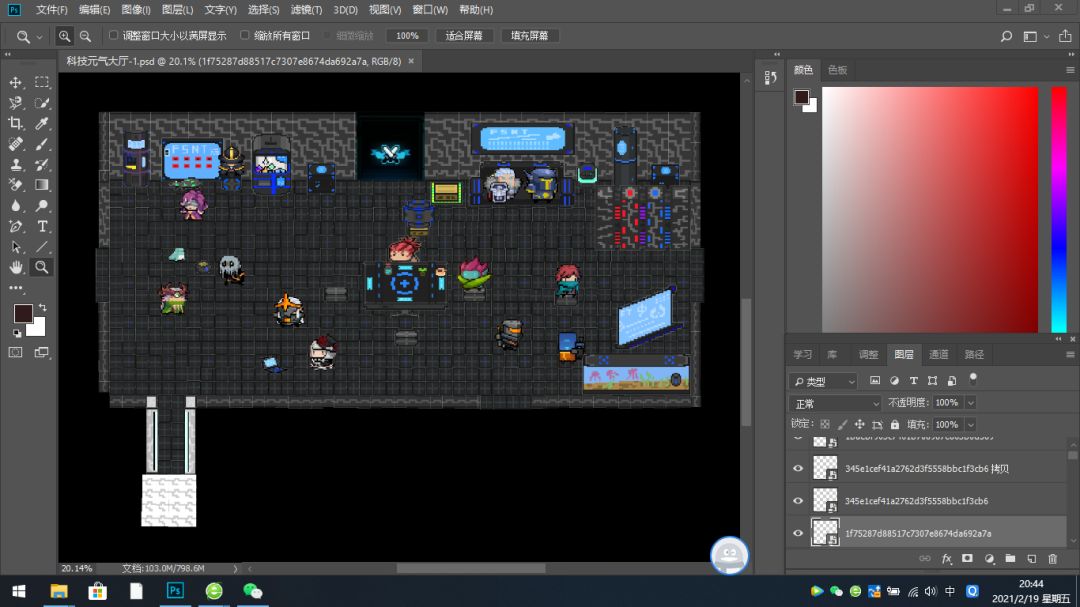Open the status bar info arrow
The height and width of the screenshot is (607, 1080).
click(236, 568)
